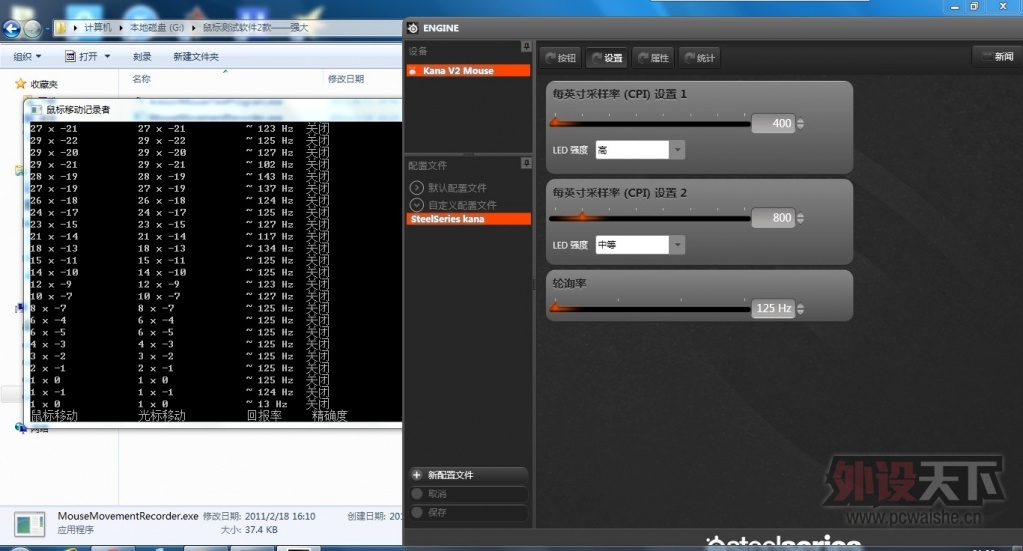Click the ENGINE logo icon in title bar

(x=412, y=28)
